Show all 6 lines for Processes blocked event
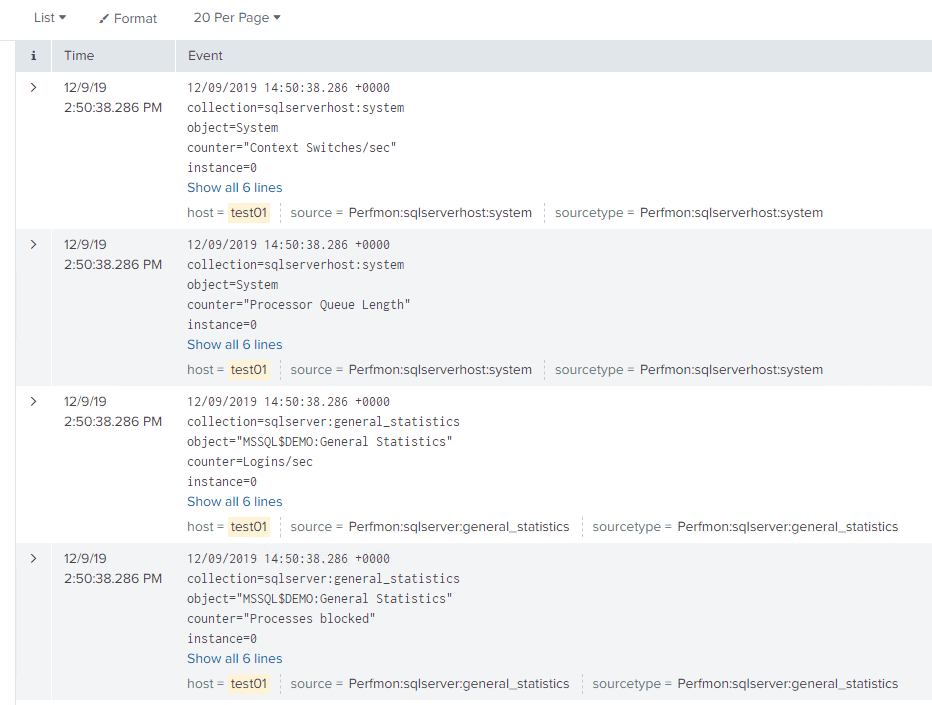 click(234, 658)
